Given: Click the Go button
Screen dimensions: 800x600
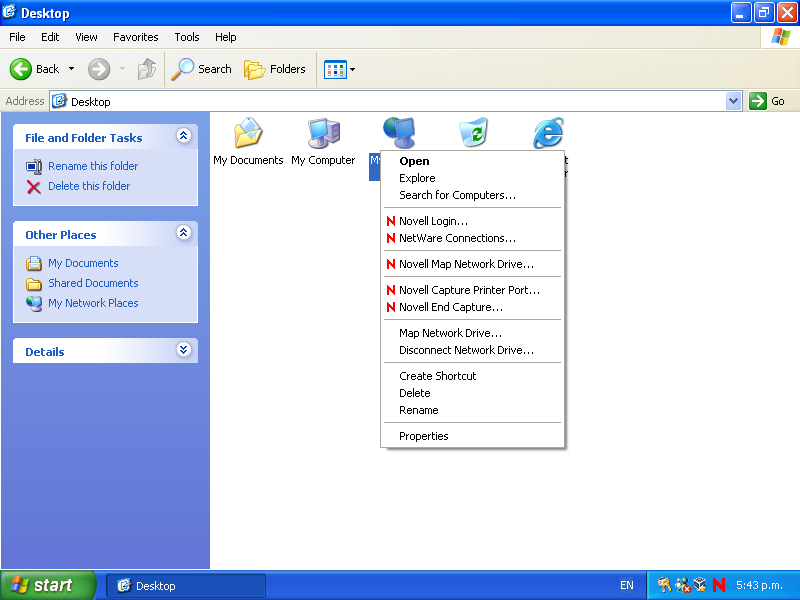Looking at the screenshot, I should pos(767,101).
